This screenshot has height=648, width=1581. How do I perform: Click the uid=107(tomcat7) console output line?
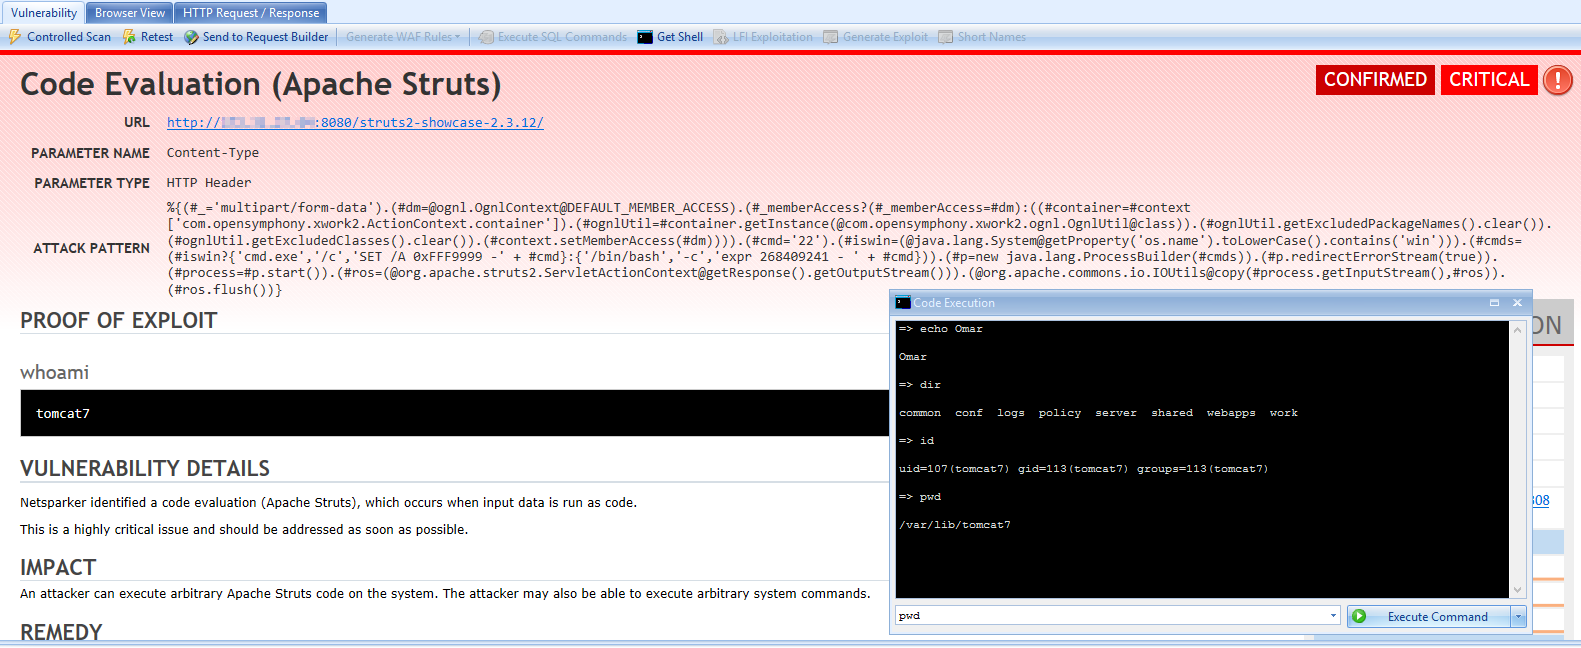pos(1083,469)
